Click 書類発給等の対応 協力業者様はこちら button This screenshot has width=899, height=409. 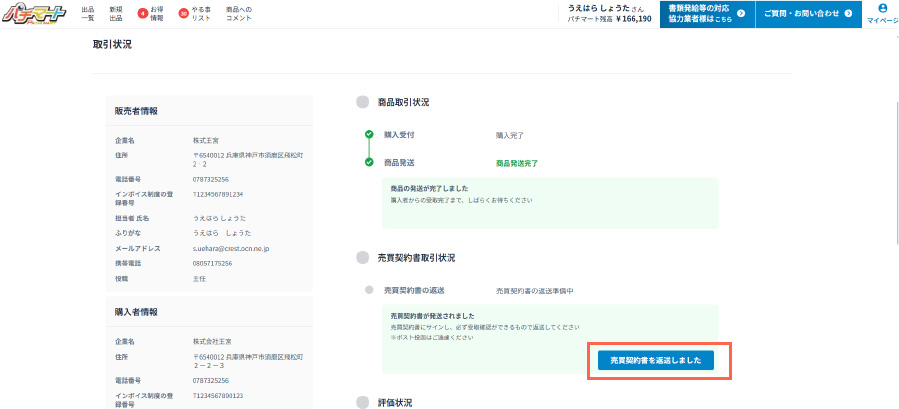(x=707, y=14)
